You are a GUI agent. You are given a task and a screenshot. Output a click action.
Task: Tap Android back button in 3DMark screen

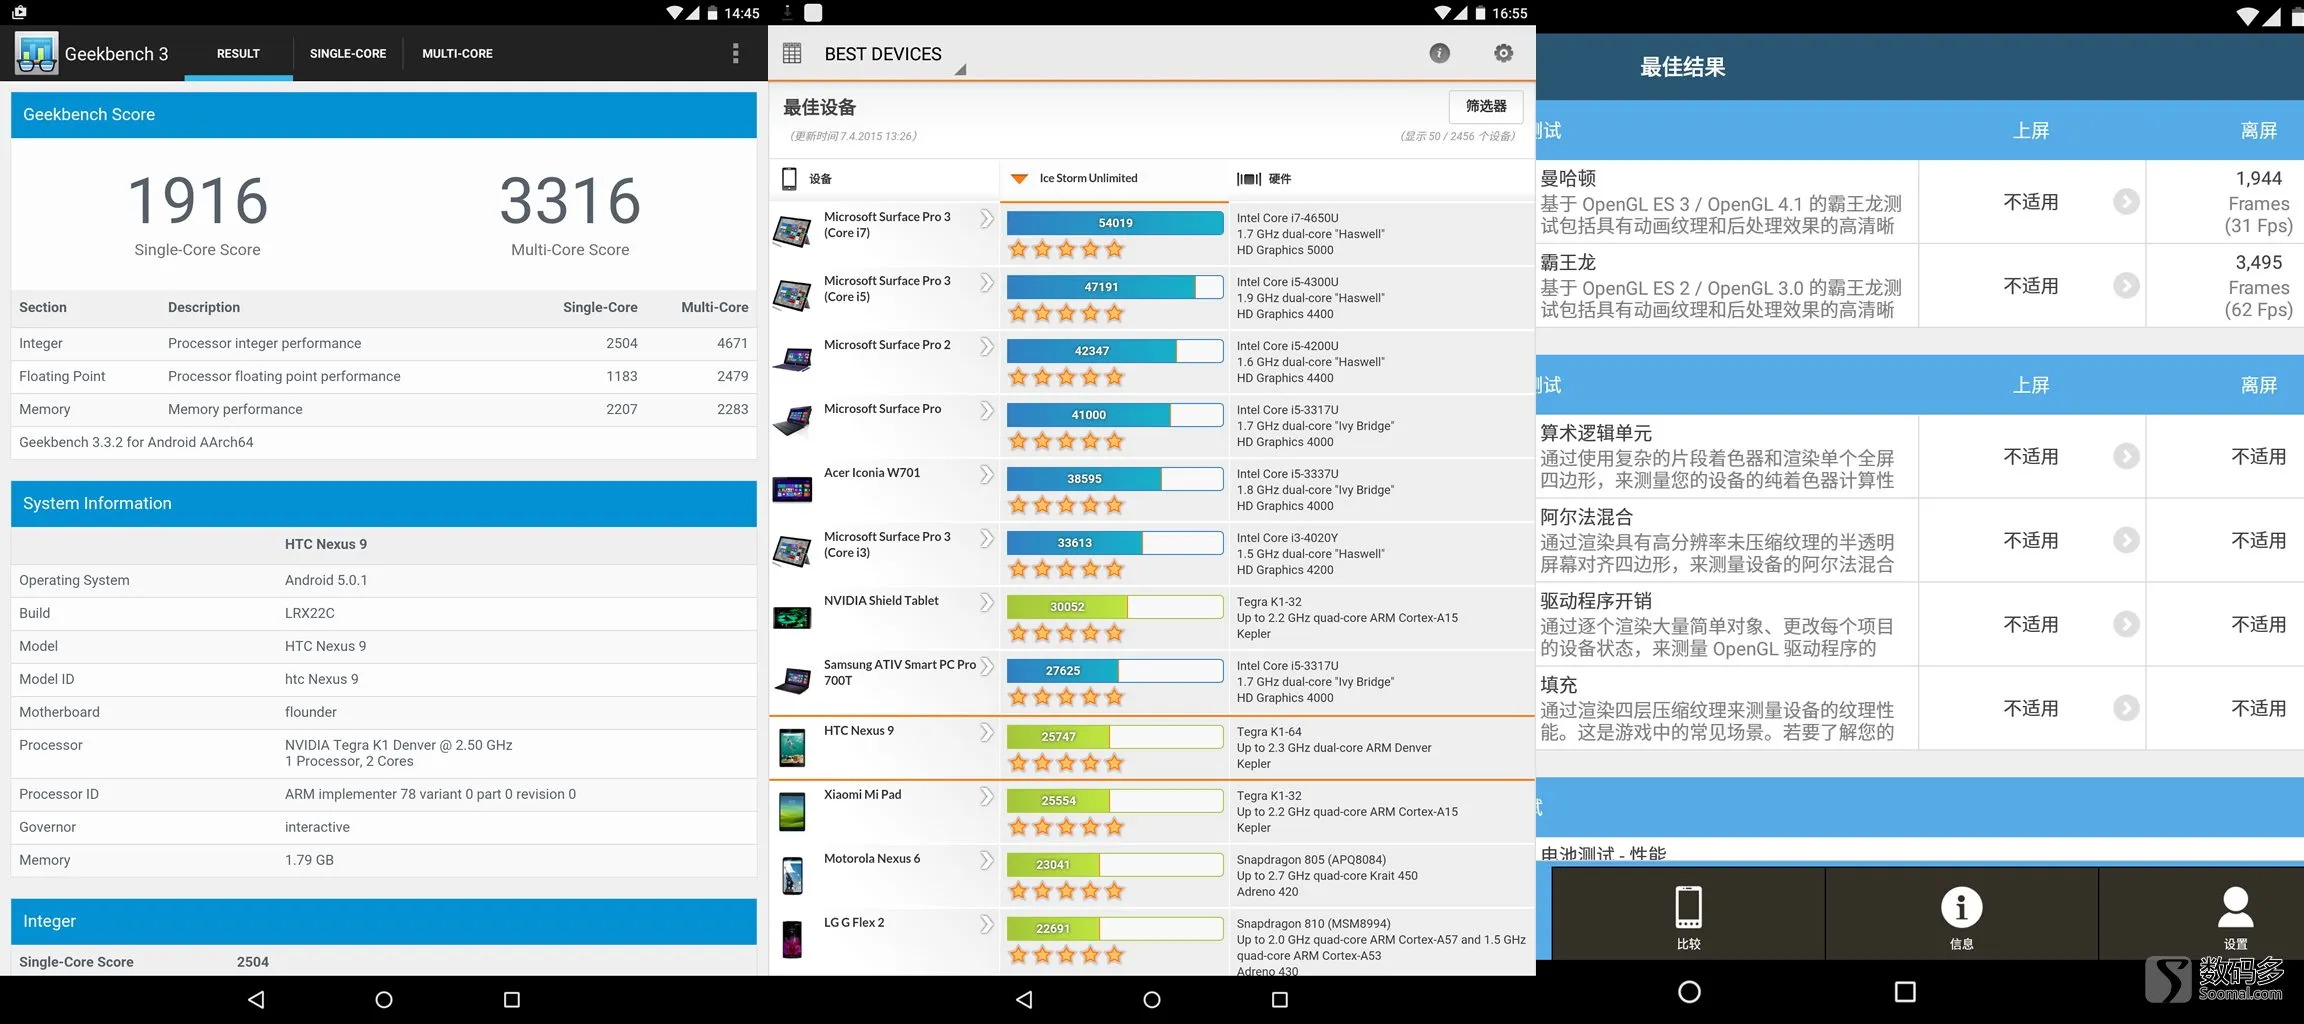tap(1024, 999)
